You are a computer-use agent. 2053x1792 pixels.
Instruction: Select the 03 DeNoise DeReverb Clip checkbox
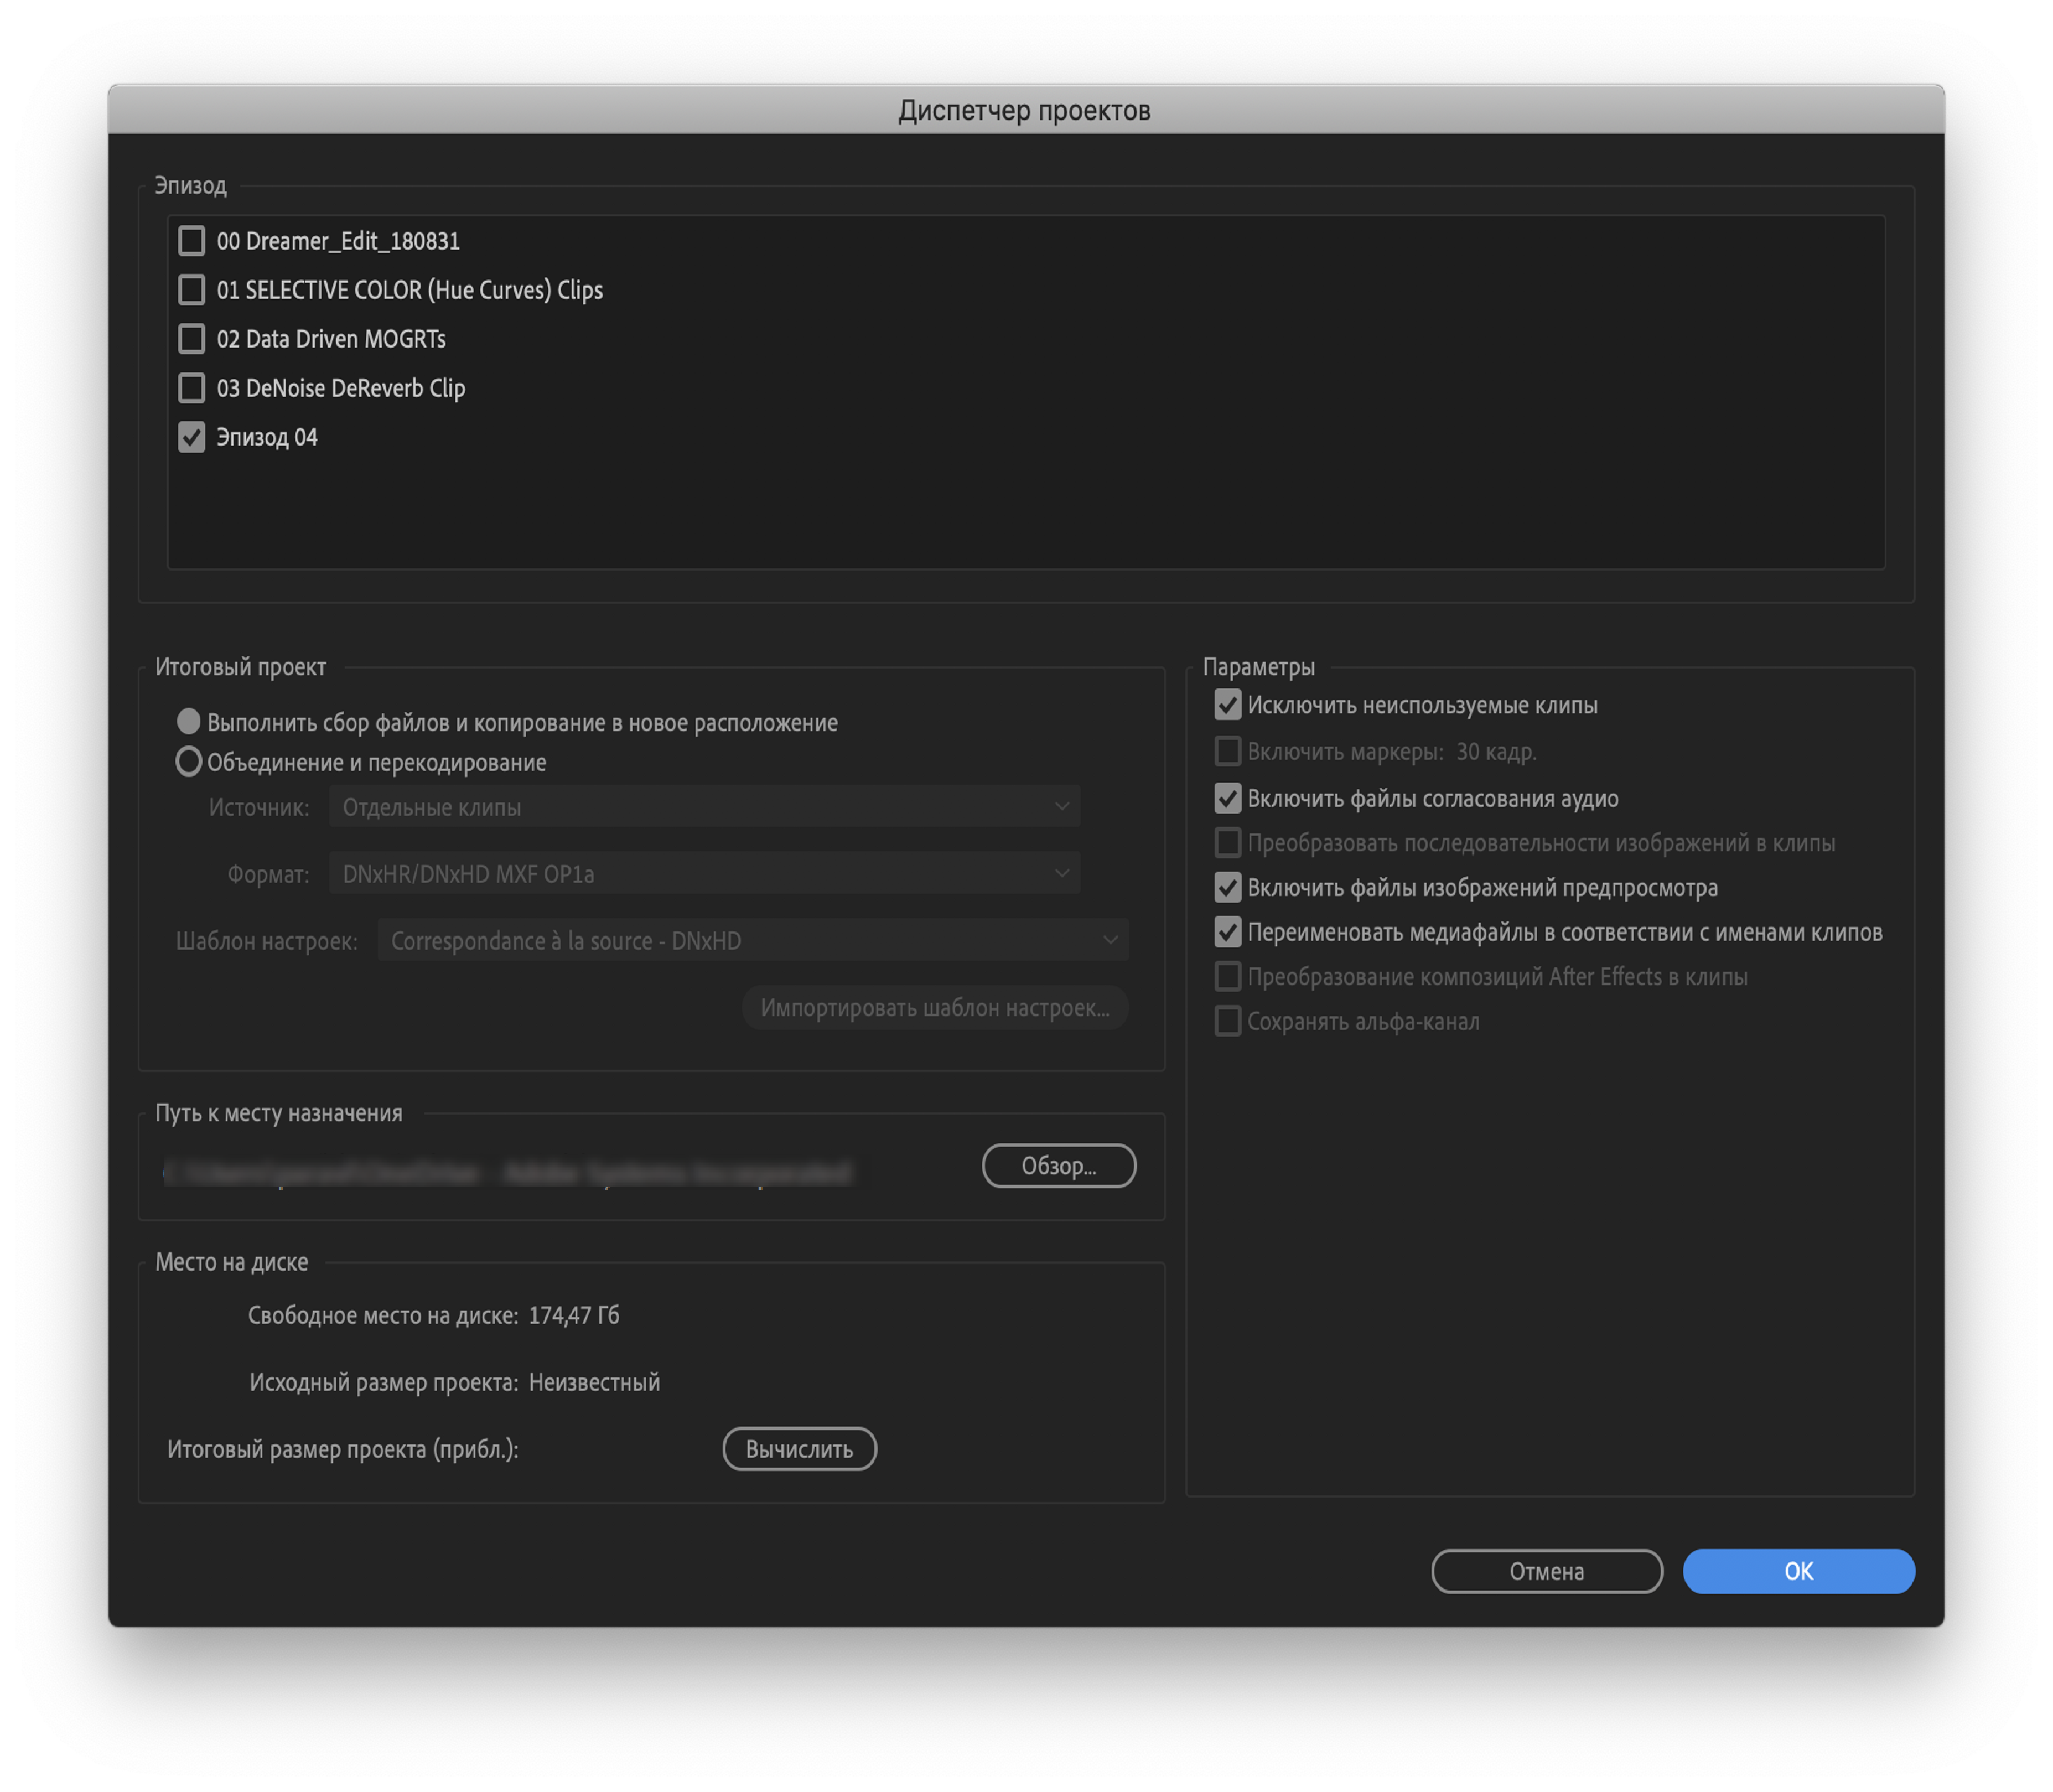pos(191,388)
